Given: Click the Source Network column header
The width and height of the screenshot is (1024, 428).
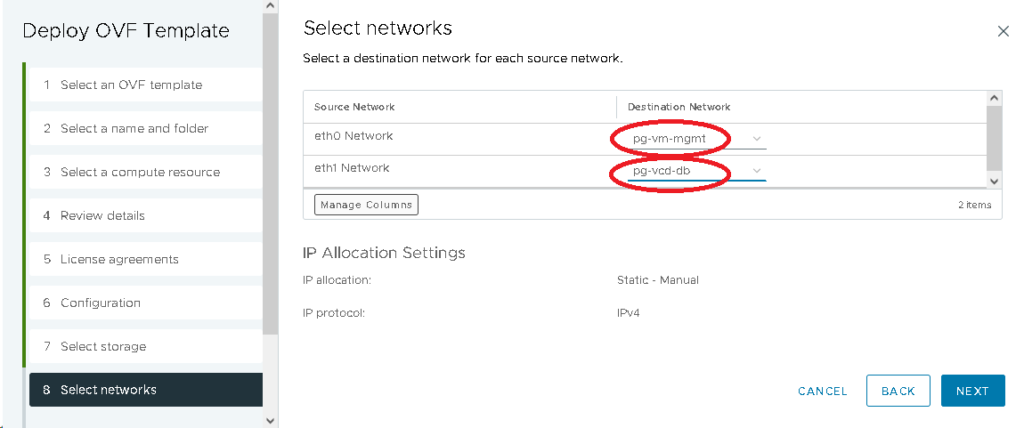Looking at the screenshot, I should [x=355, y=107].
